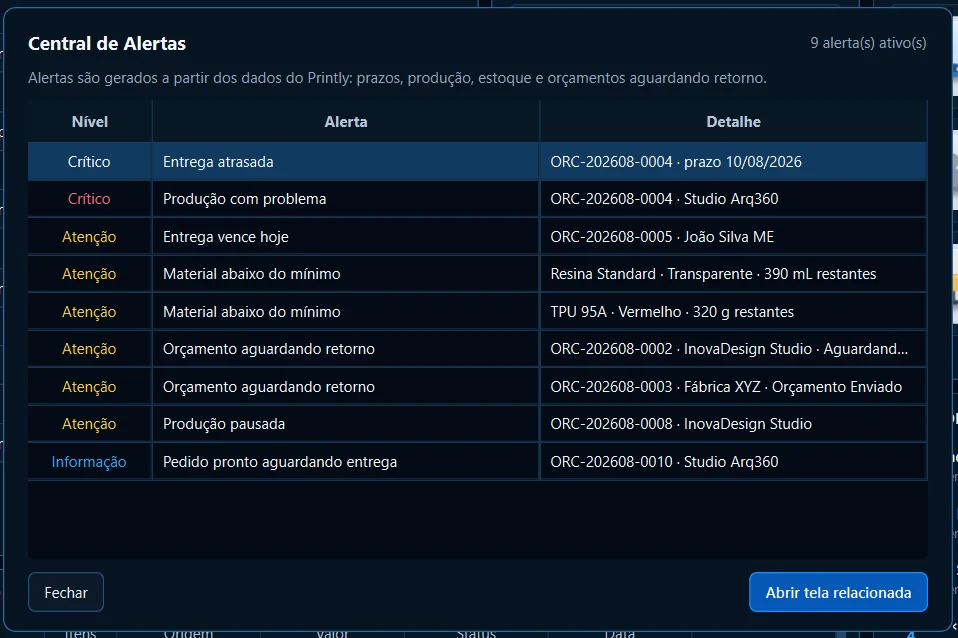Screen dimensions: 958x638
Task: Click the 9 alerta(s) ativo(s) counter
Action: coord(868,43)
